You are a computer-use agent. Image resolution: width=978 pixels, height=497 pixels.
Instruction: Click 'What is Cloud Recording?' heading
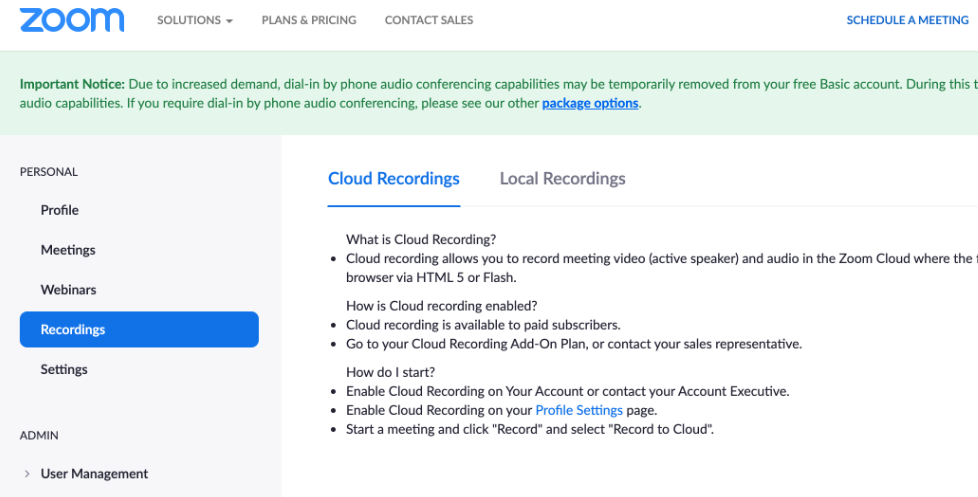[x=421, y=239]
